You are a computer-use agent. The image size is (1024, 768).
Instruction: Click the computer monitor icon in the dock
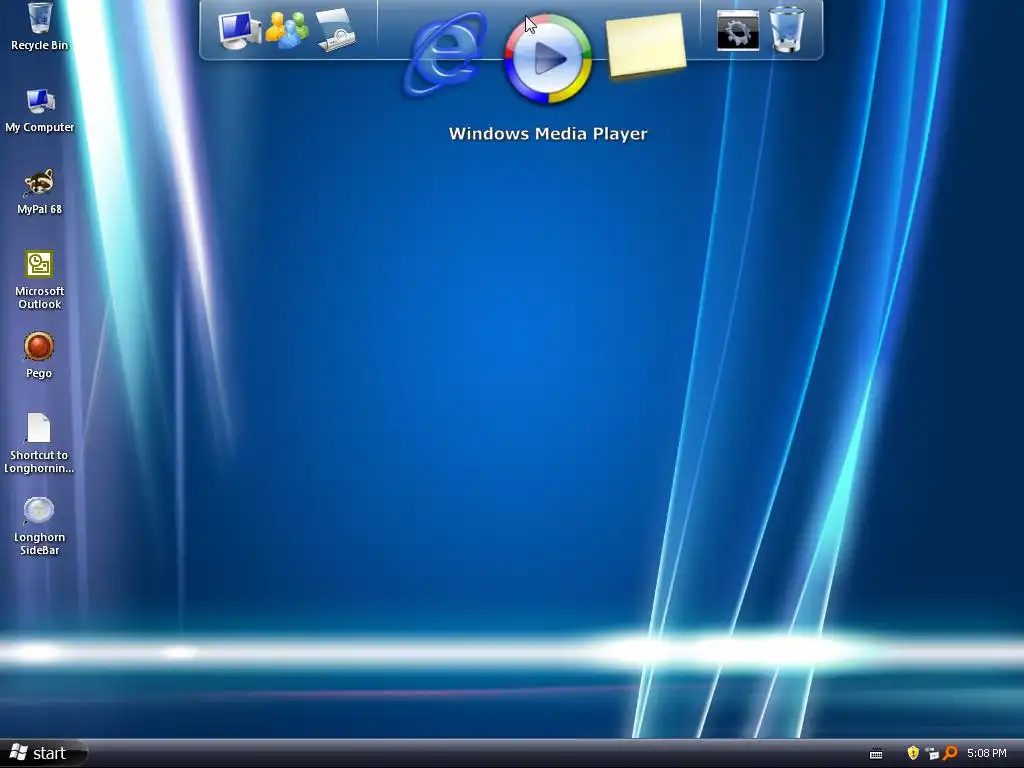(x=240, y=30)
